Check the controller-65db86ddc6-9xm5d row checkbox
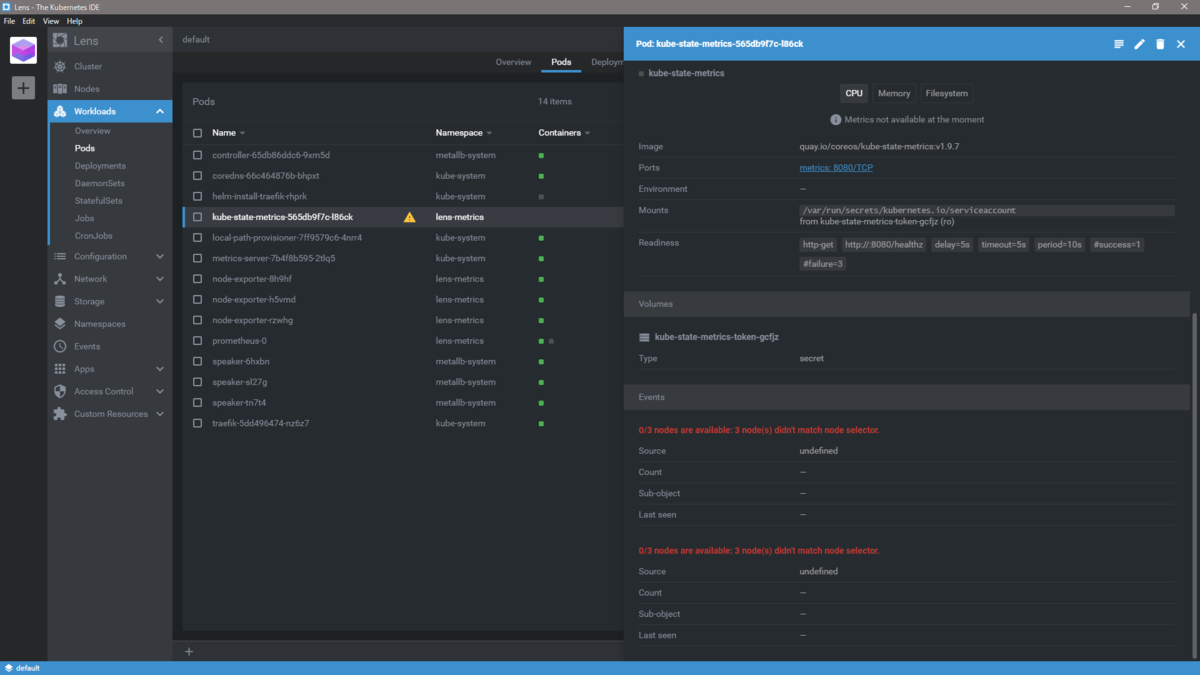The image size is (1200, 675). [x=197, y=155]
